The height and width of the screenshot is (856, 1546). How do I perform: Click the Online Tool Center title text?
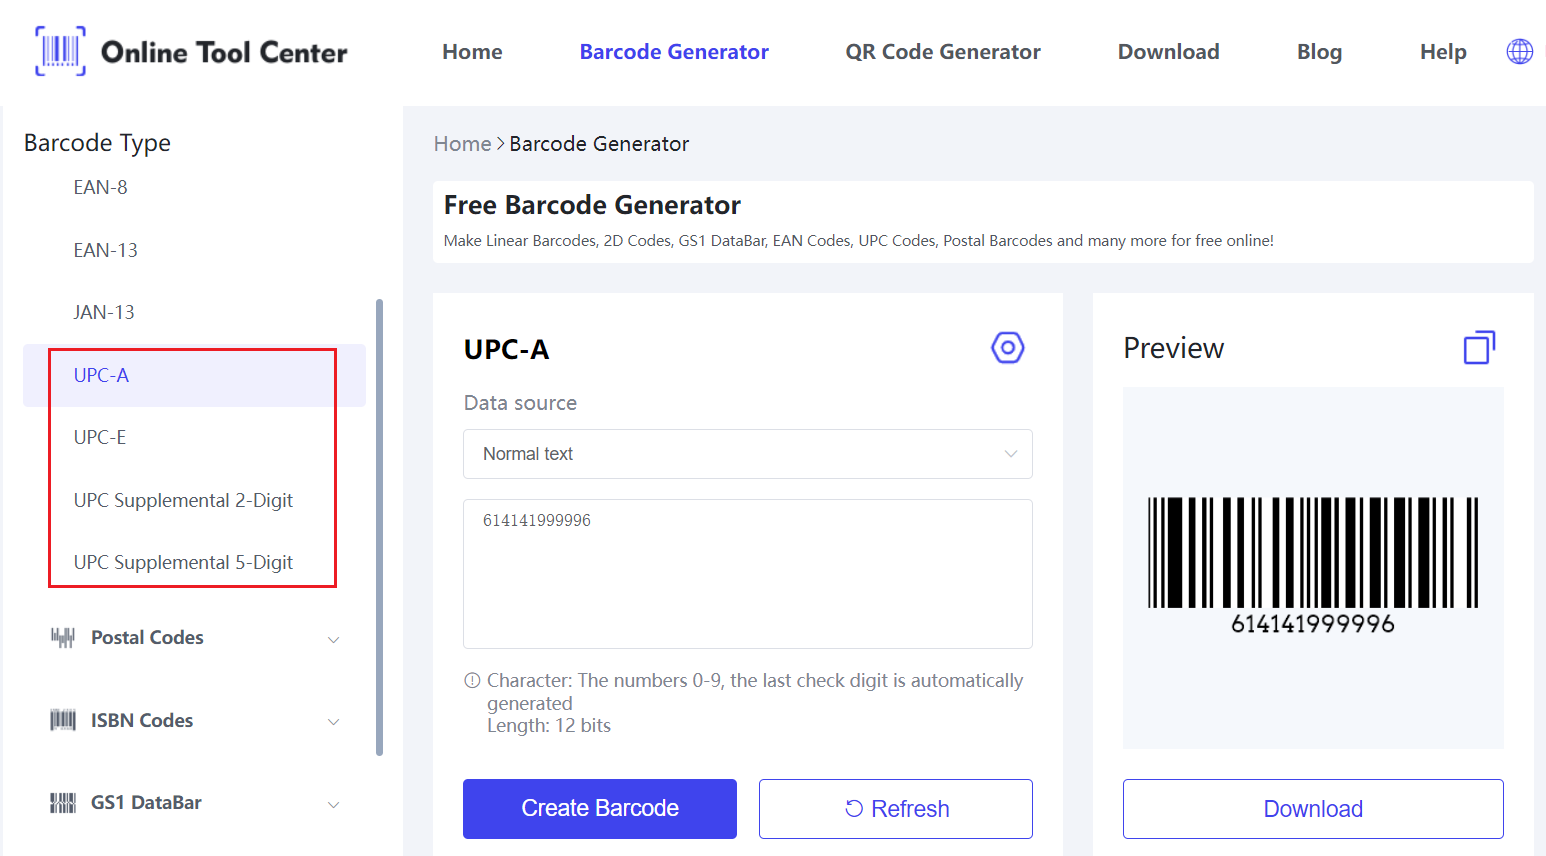224,52
